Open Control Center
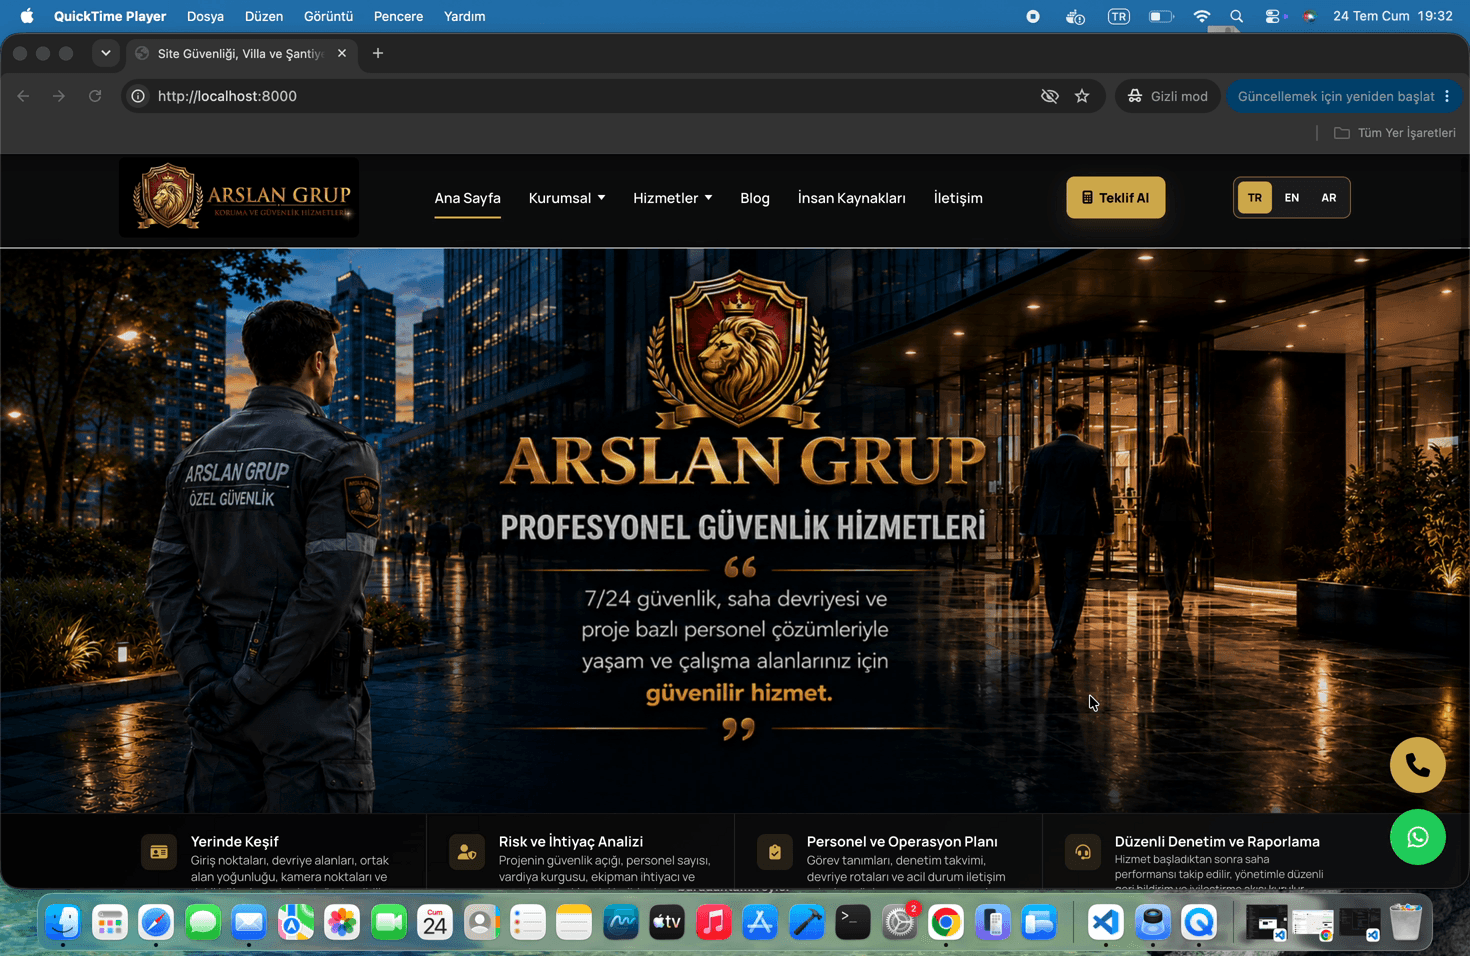 click(x=1272, y=16)
